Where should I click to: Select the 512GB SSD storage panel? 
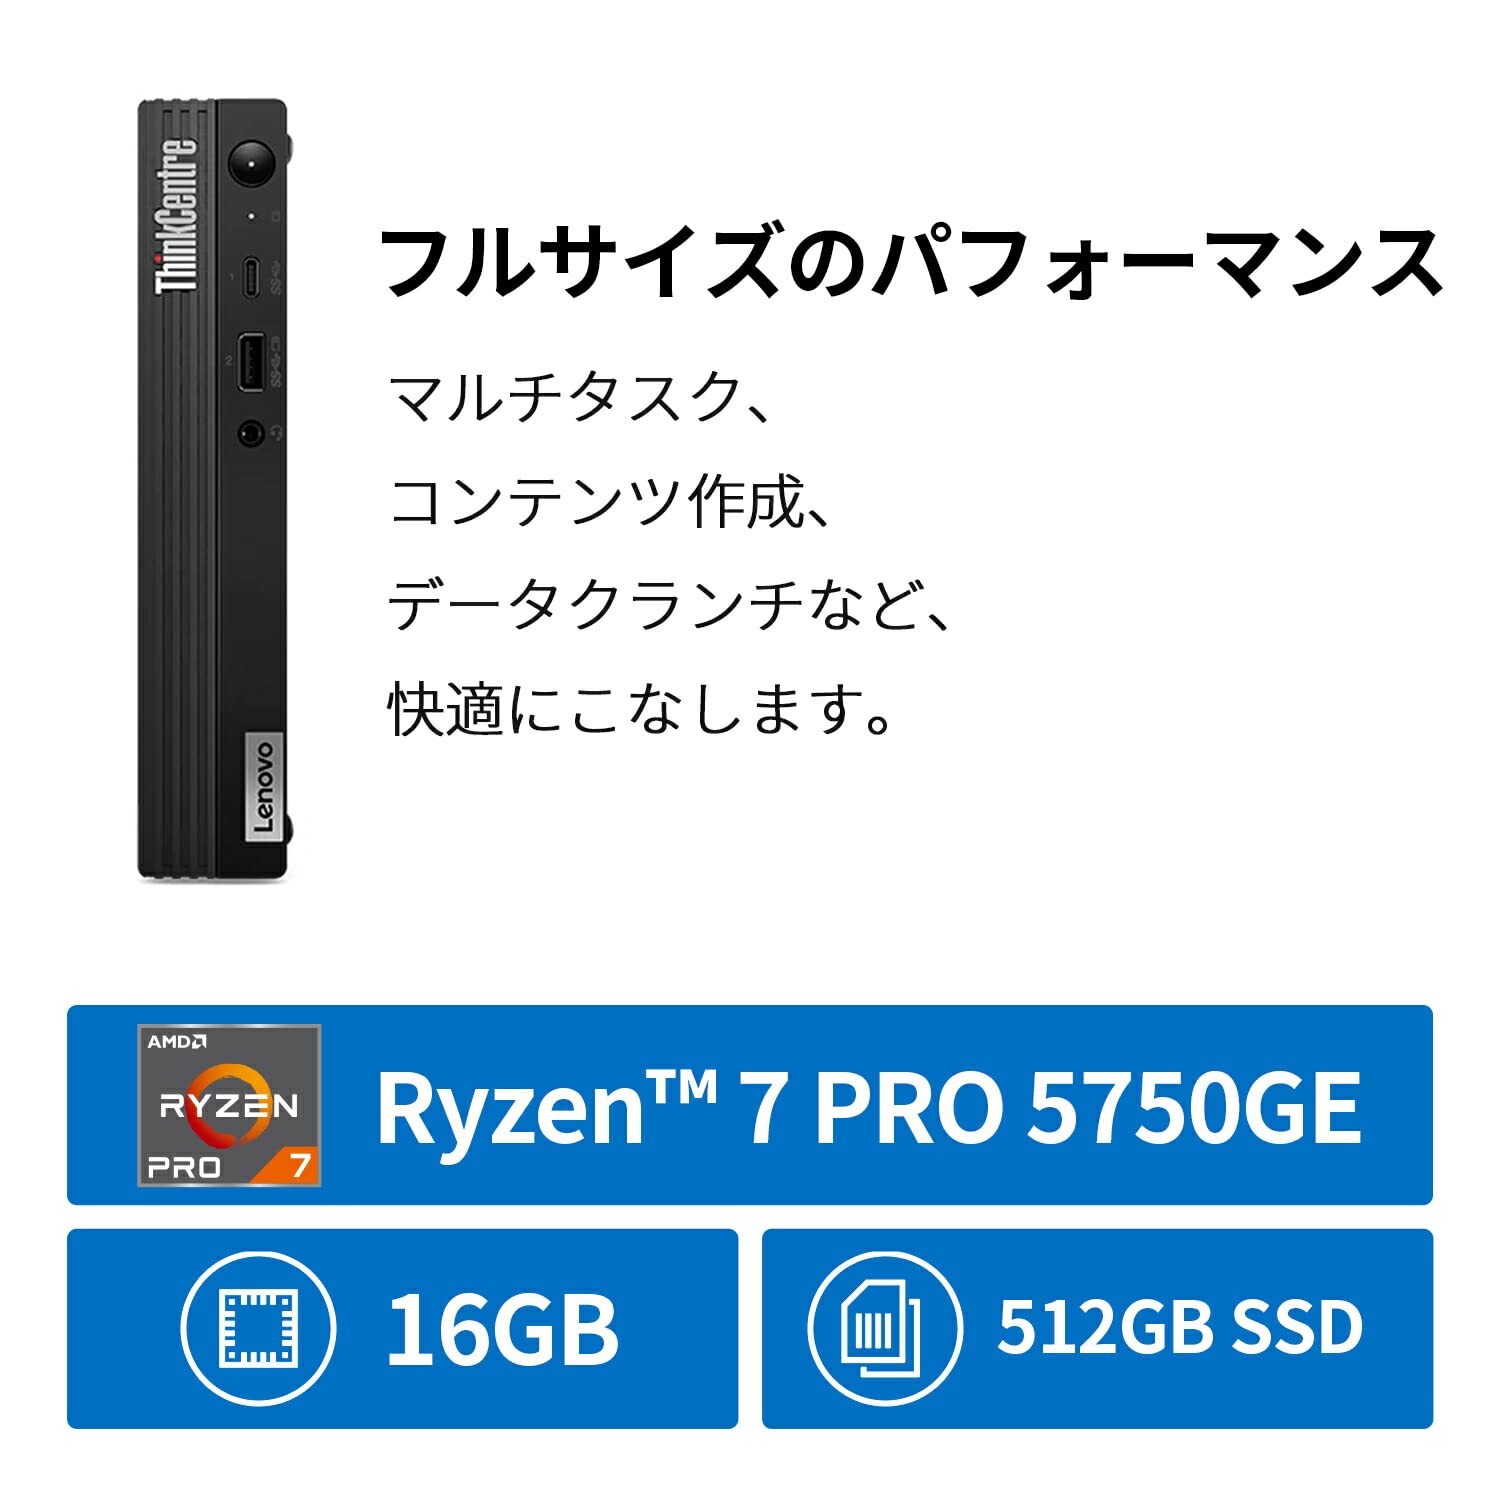point(1097,1329)
